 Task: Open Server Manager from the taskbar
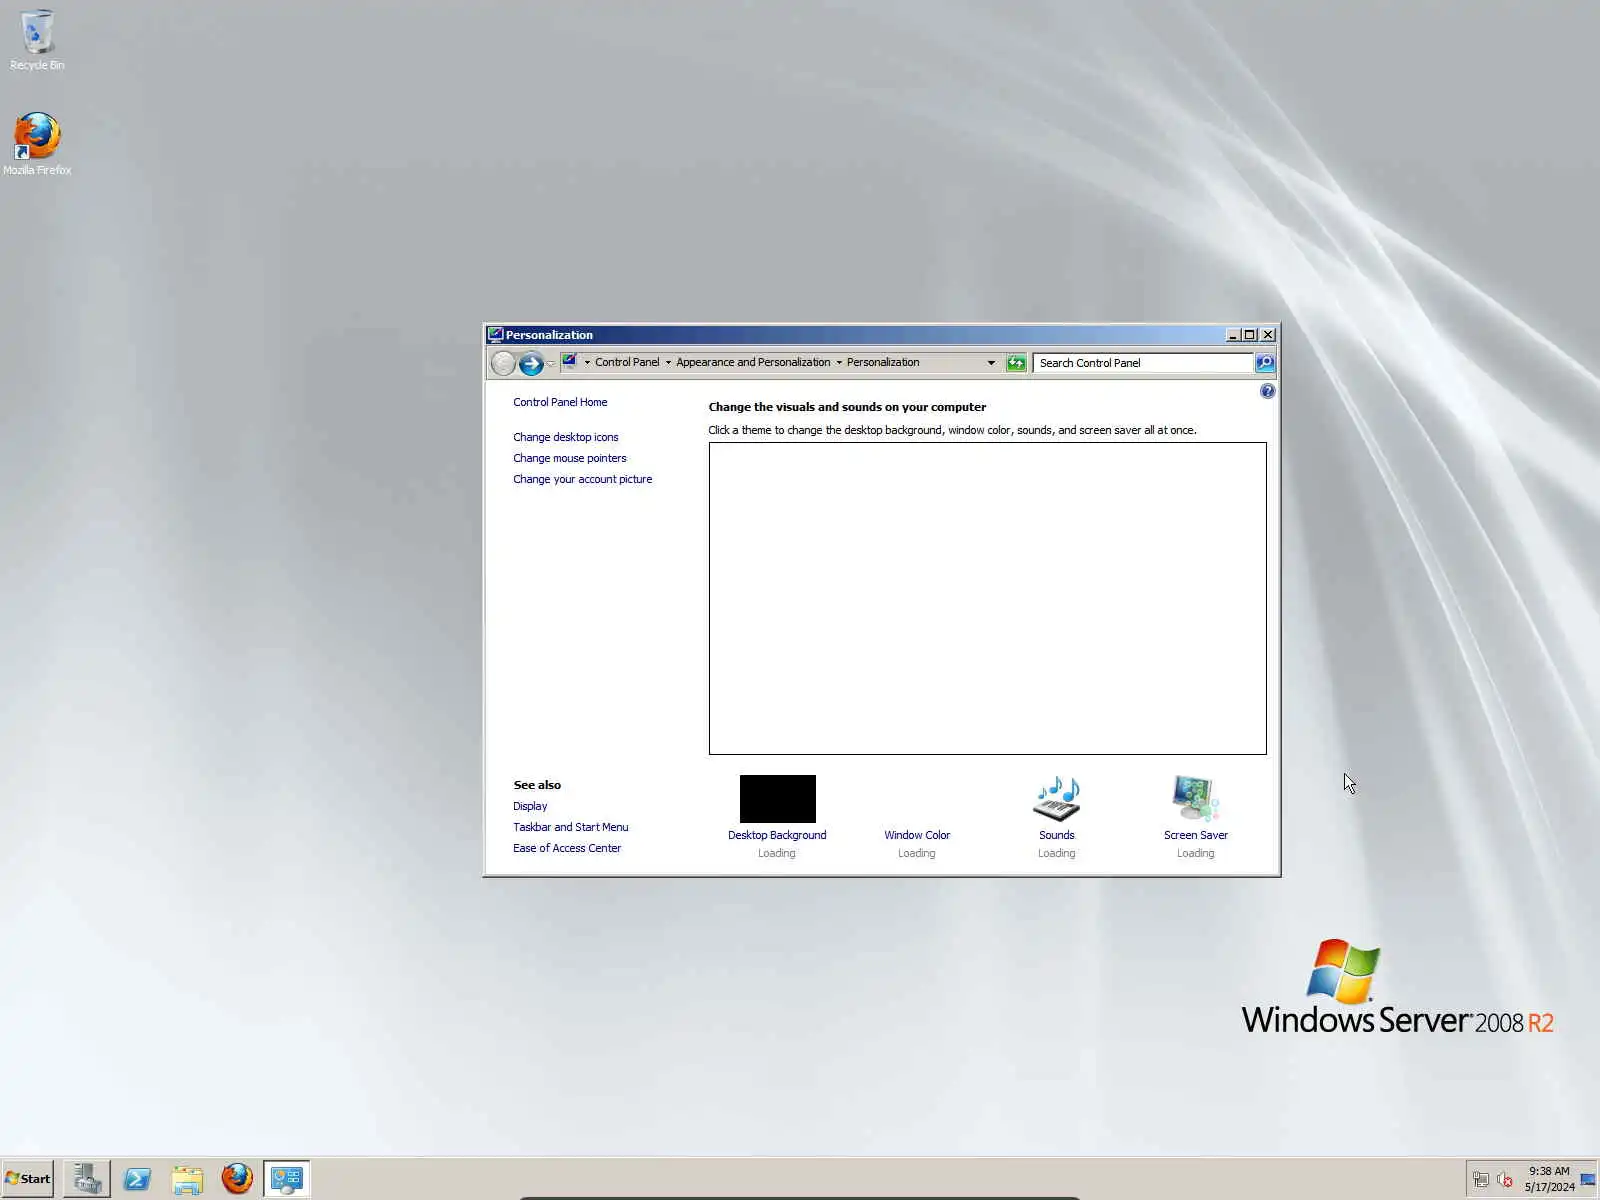[87, 1179]
